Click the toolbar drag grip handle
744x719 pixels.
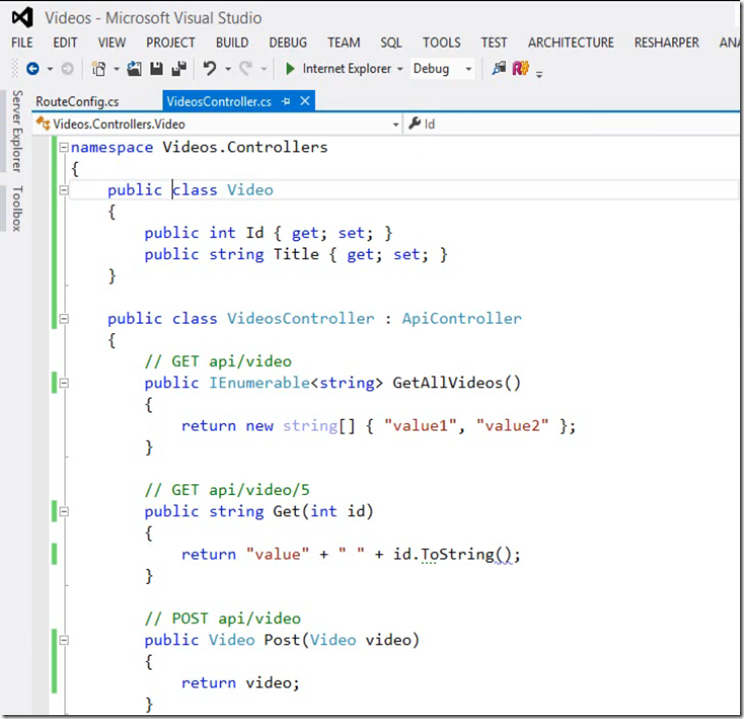coord(15,69)
